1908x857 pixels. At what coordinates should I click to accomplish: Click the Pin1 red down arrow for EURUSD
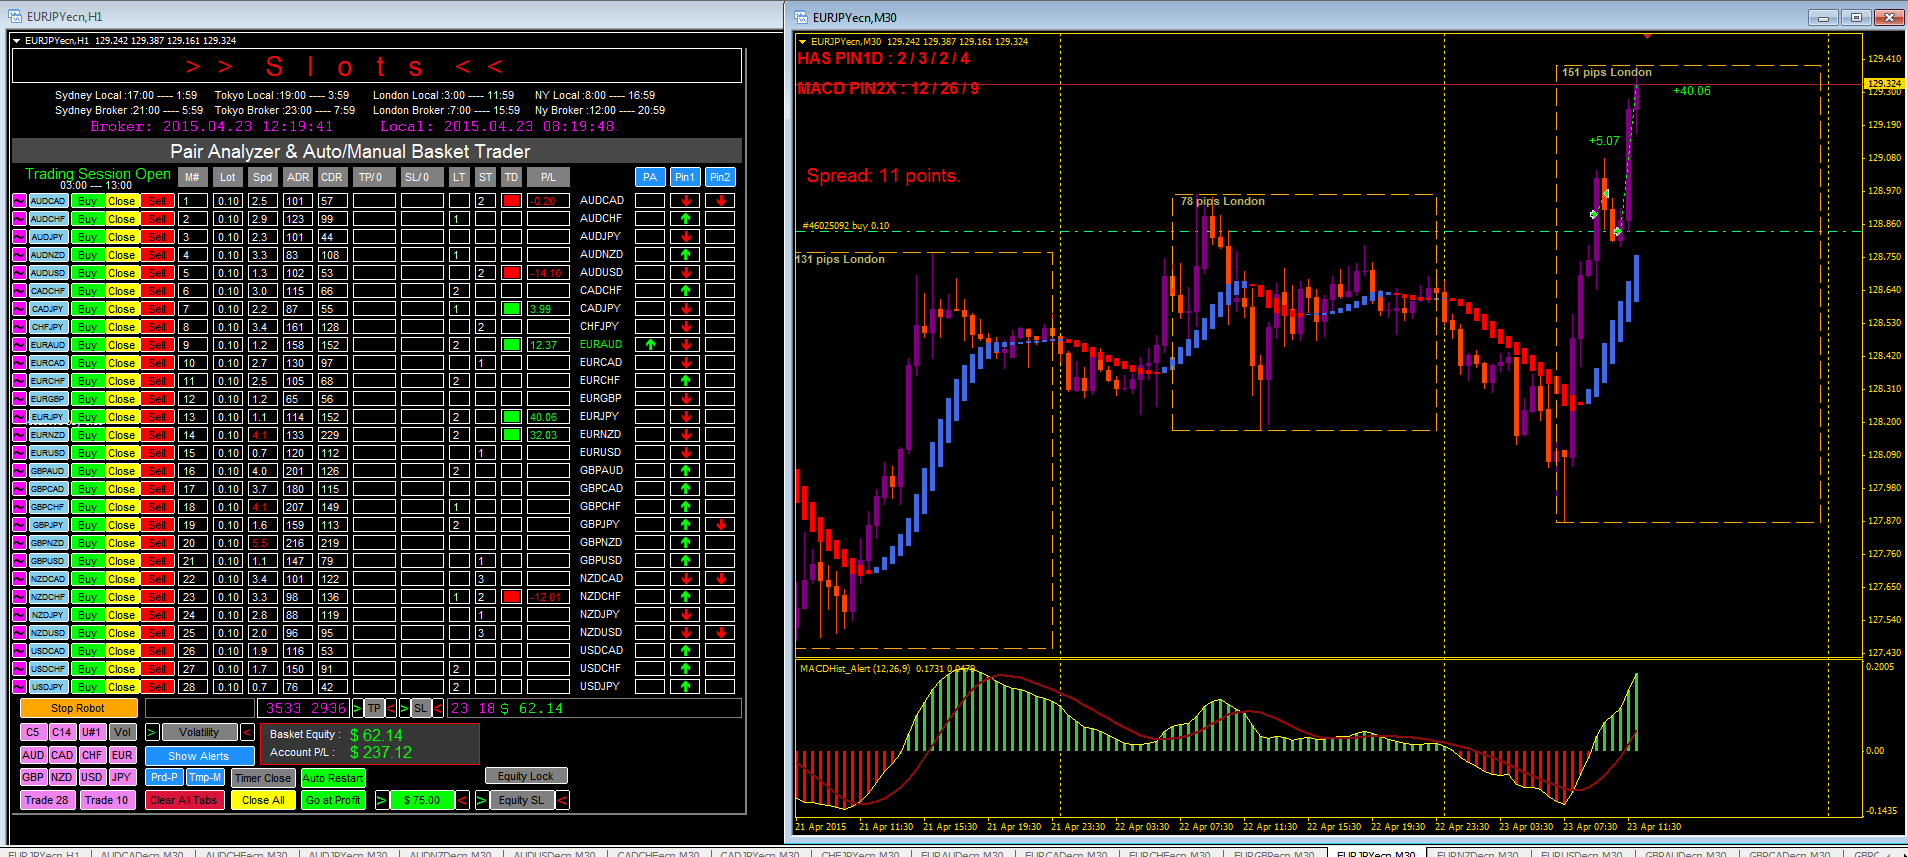(x=685, y=453)
